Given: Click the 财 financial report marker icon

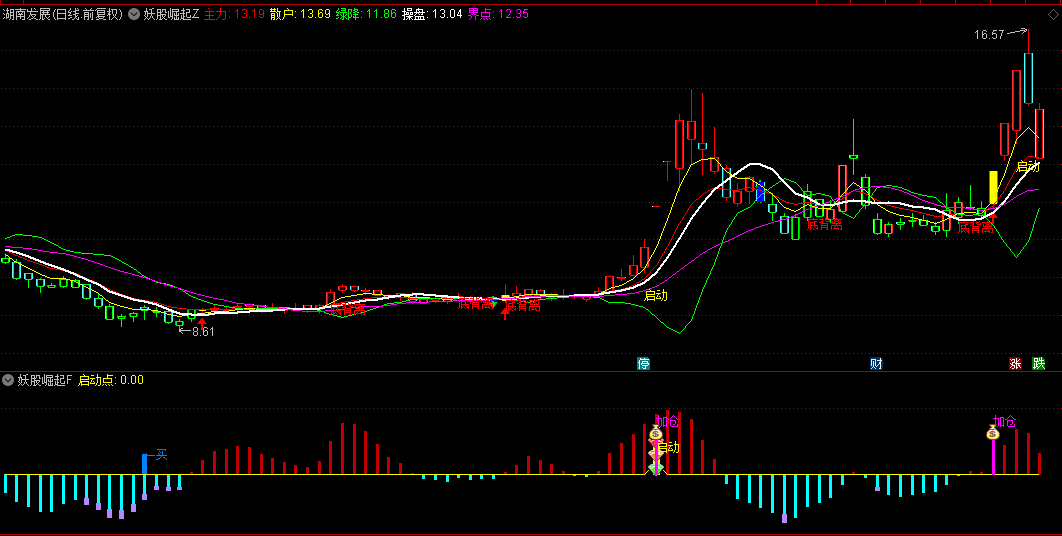Looking at the screenshot, I should 876,363.
